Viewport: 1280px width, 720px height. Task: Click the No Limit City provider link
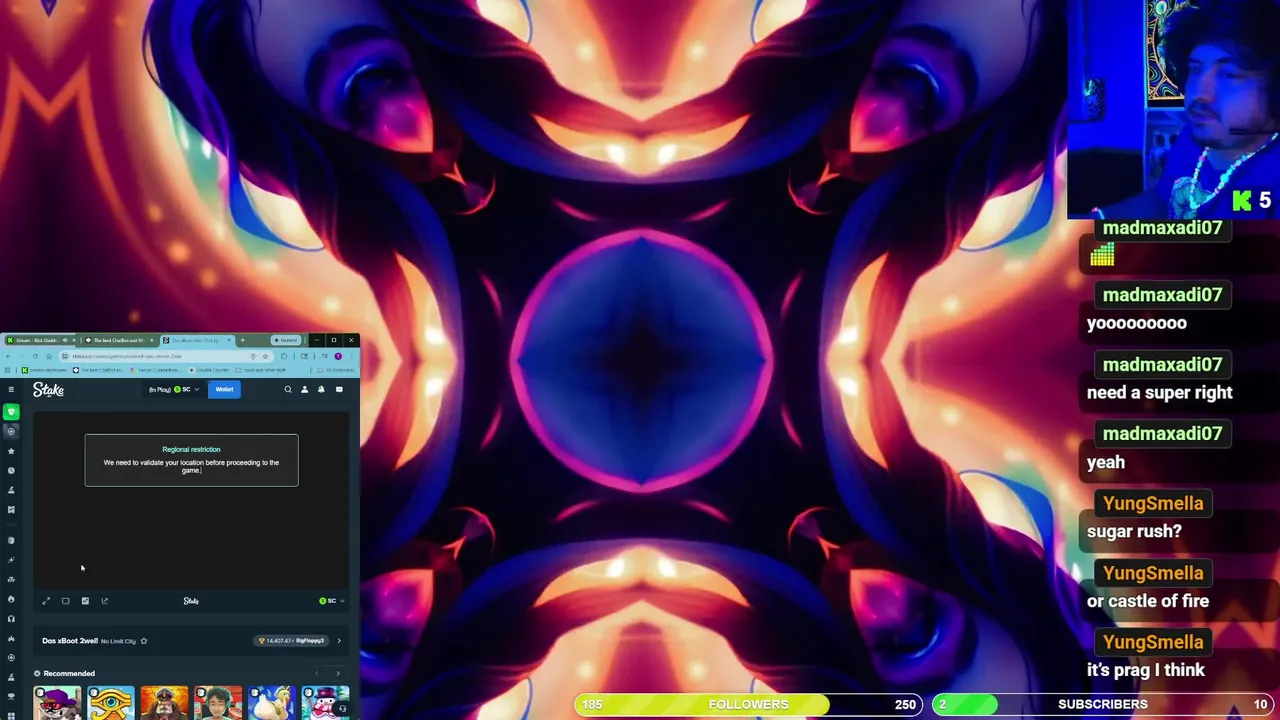click(x=118, y=641)
